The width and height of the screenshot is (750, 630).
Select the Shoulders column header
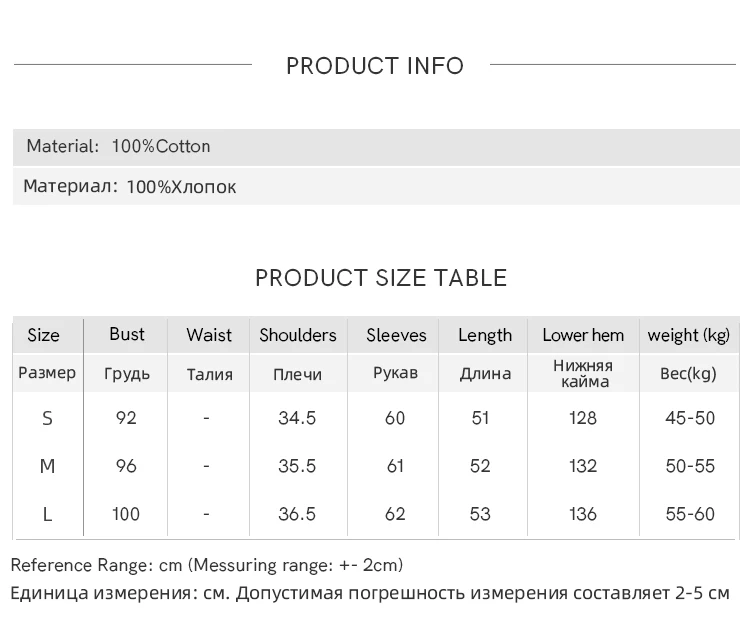tap(298, 335)
